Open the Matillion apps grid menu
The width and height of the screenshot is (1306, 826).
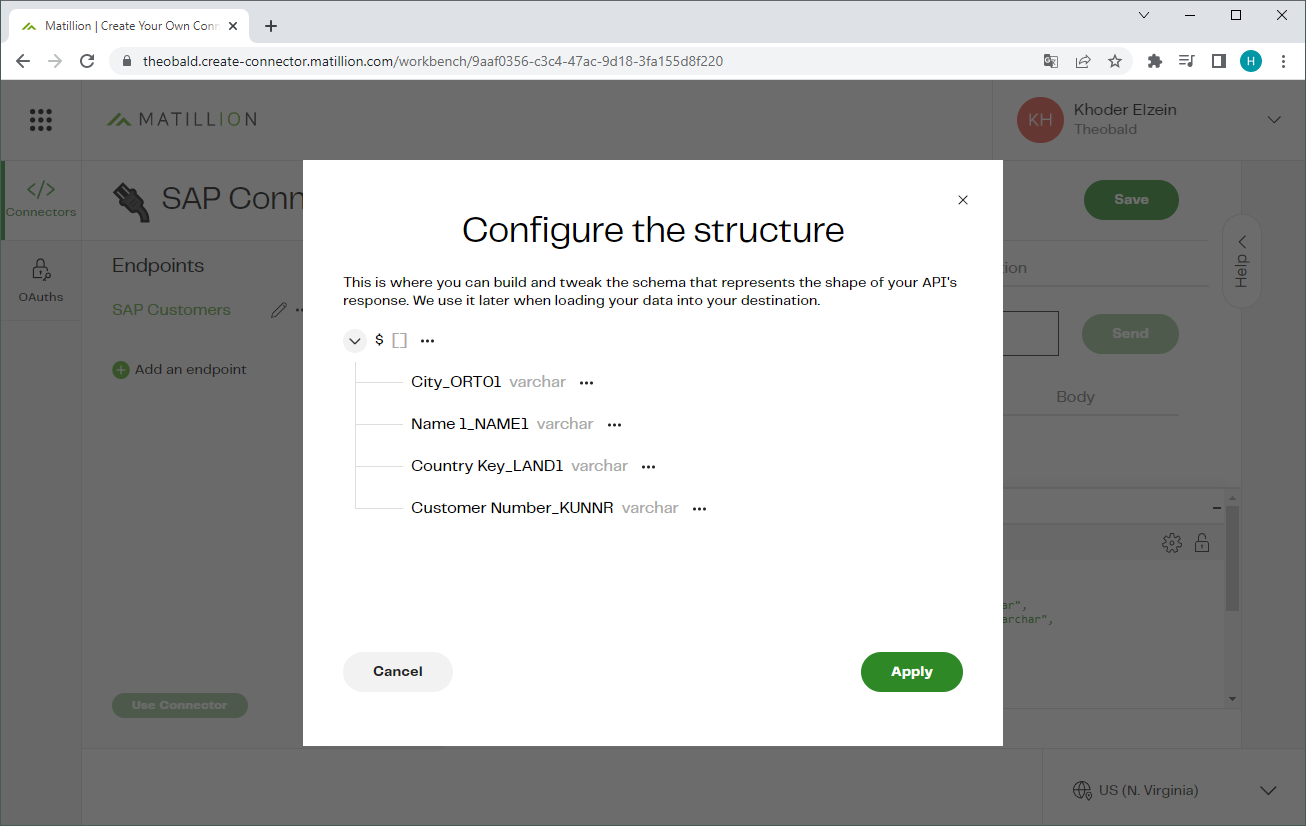pyautogui.click(x=41, y=120)
